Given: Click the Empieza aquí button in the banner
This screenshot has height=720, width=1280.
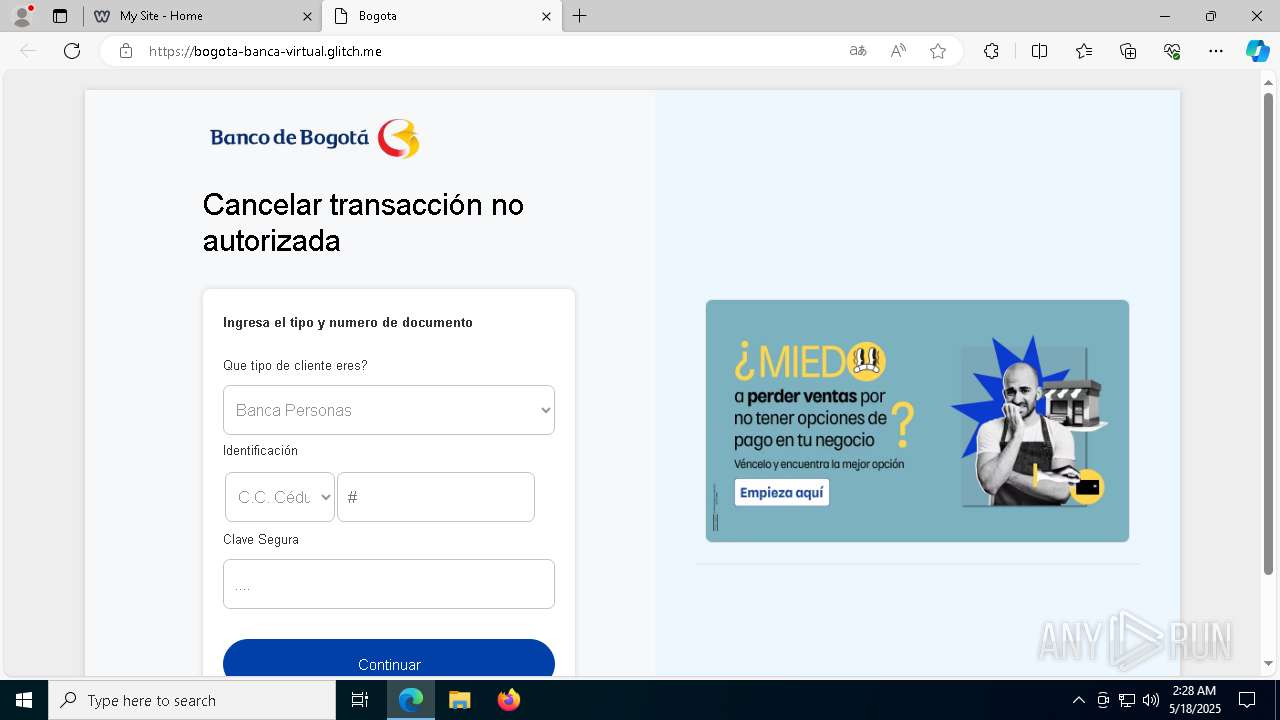Looking at the screenshot, I should coord(782,493).
